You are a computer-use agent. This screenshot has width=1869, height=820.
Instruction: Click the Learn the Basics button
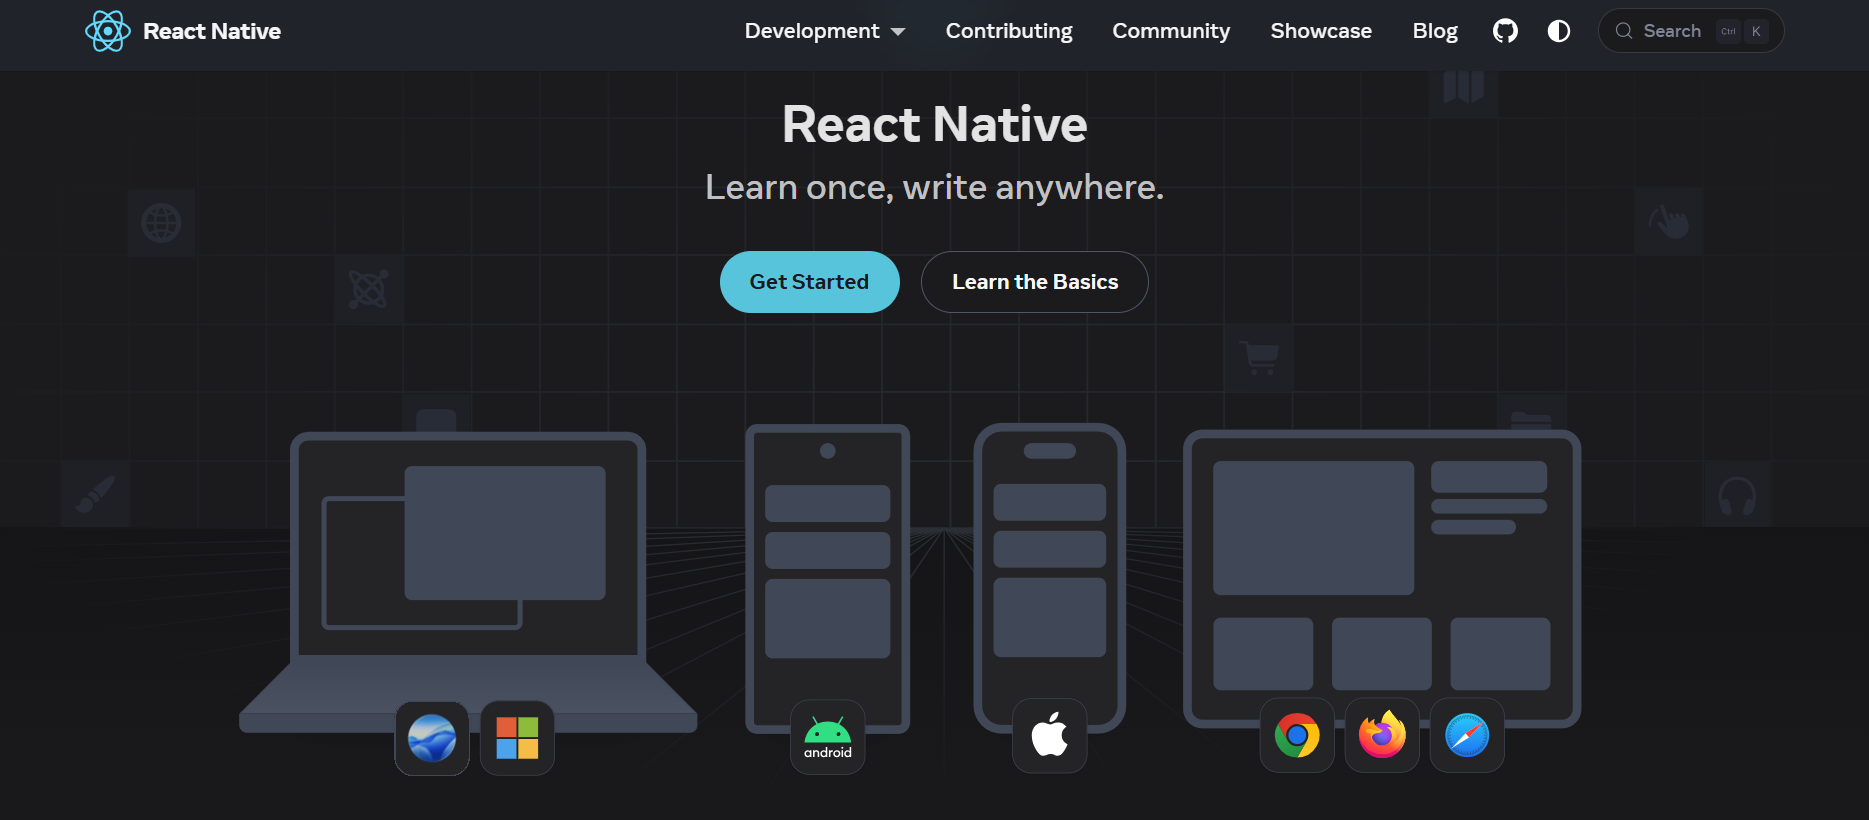tap(1035, 282)
